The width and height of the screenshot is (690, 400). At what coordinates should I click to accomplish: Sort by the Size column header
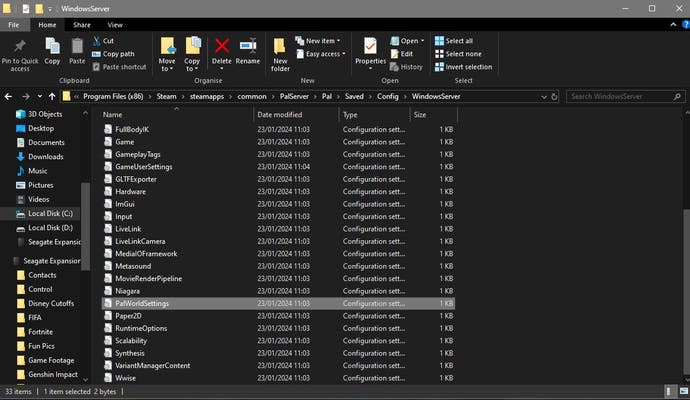(x=433, y=114)
